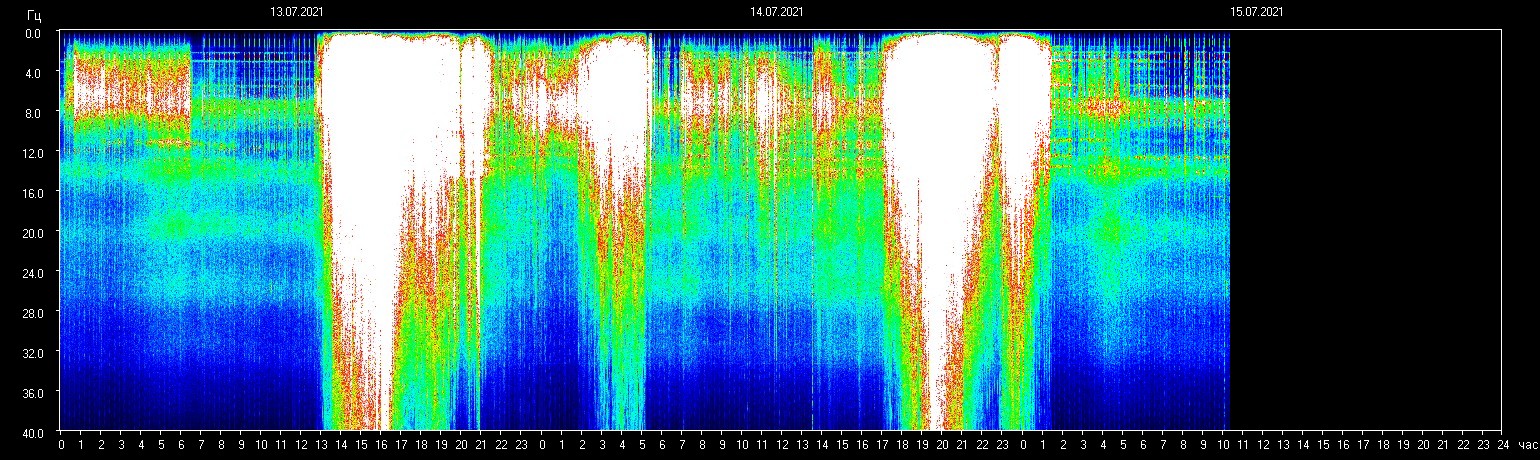
Task: Select the 12.0 frequency axis label
Action: pos(33,152)
